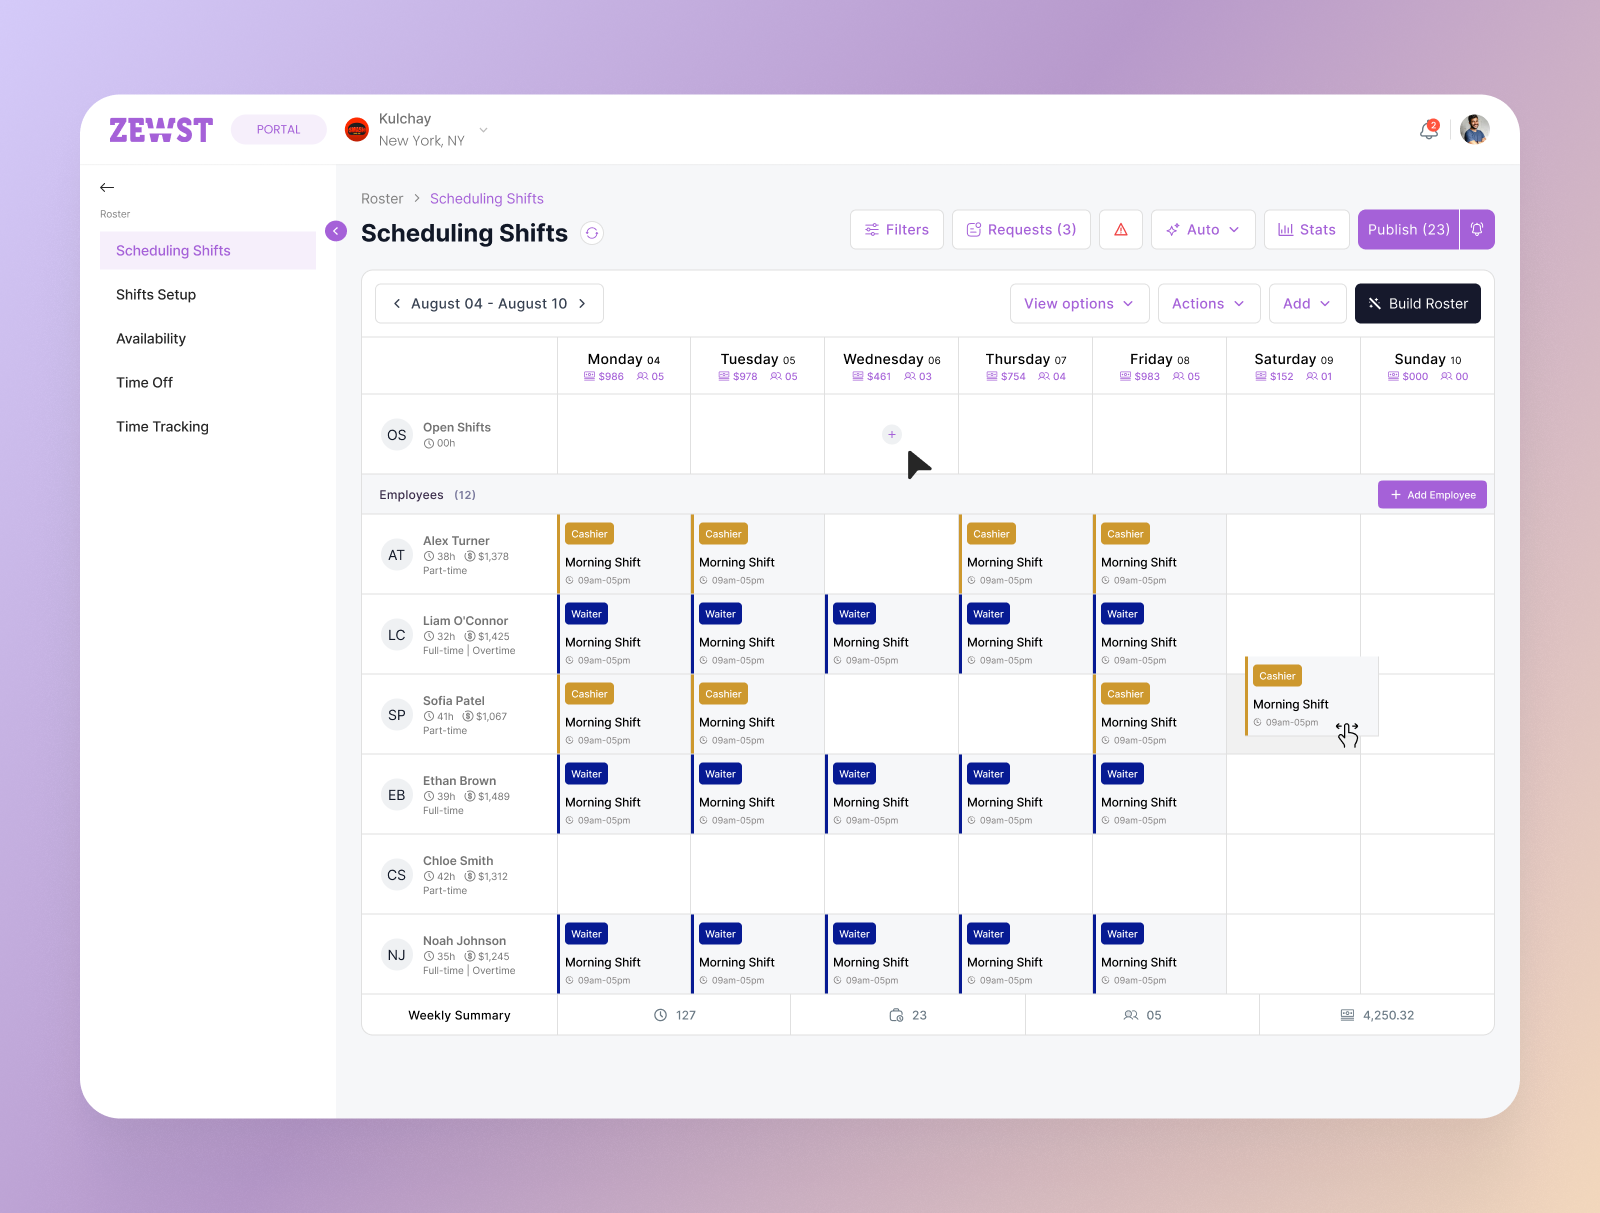Add an open shift on Wednesday with the plus icon
Image resolution: width=1600 pixels, height=1213 pixels.
[891, 434]
